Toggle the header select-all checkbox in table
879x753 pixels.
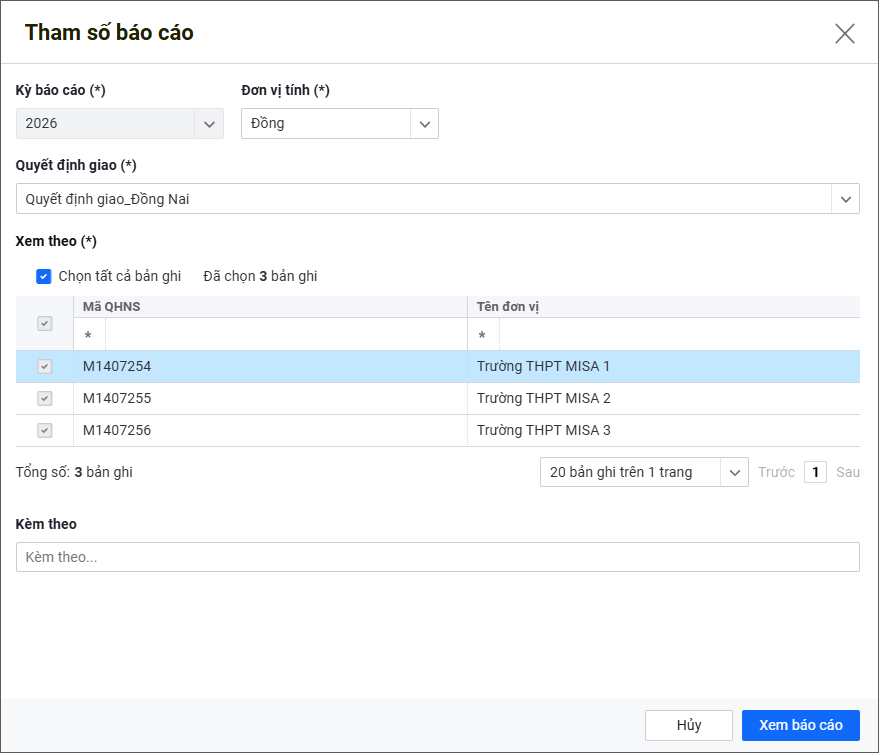(44, 323)
